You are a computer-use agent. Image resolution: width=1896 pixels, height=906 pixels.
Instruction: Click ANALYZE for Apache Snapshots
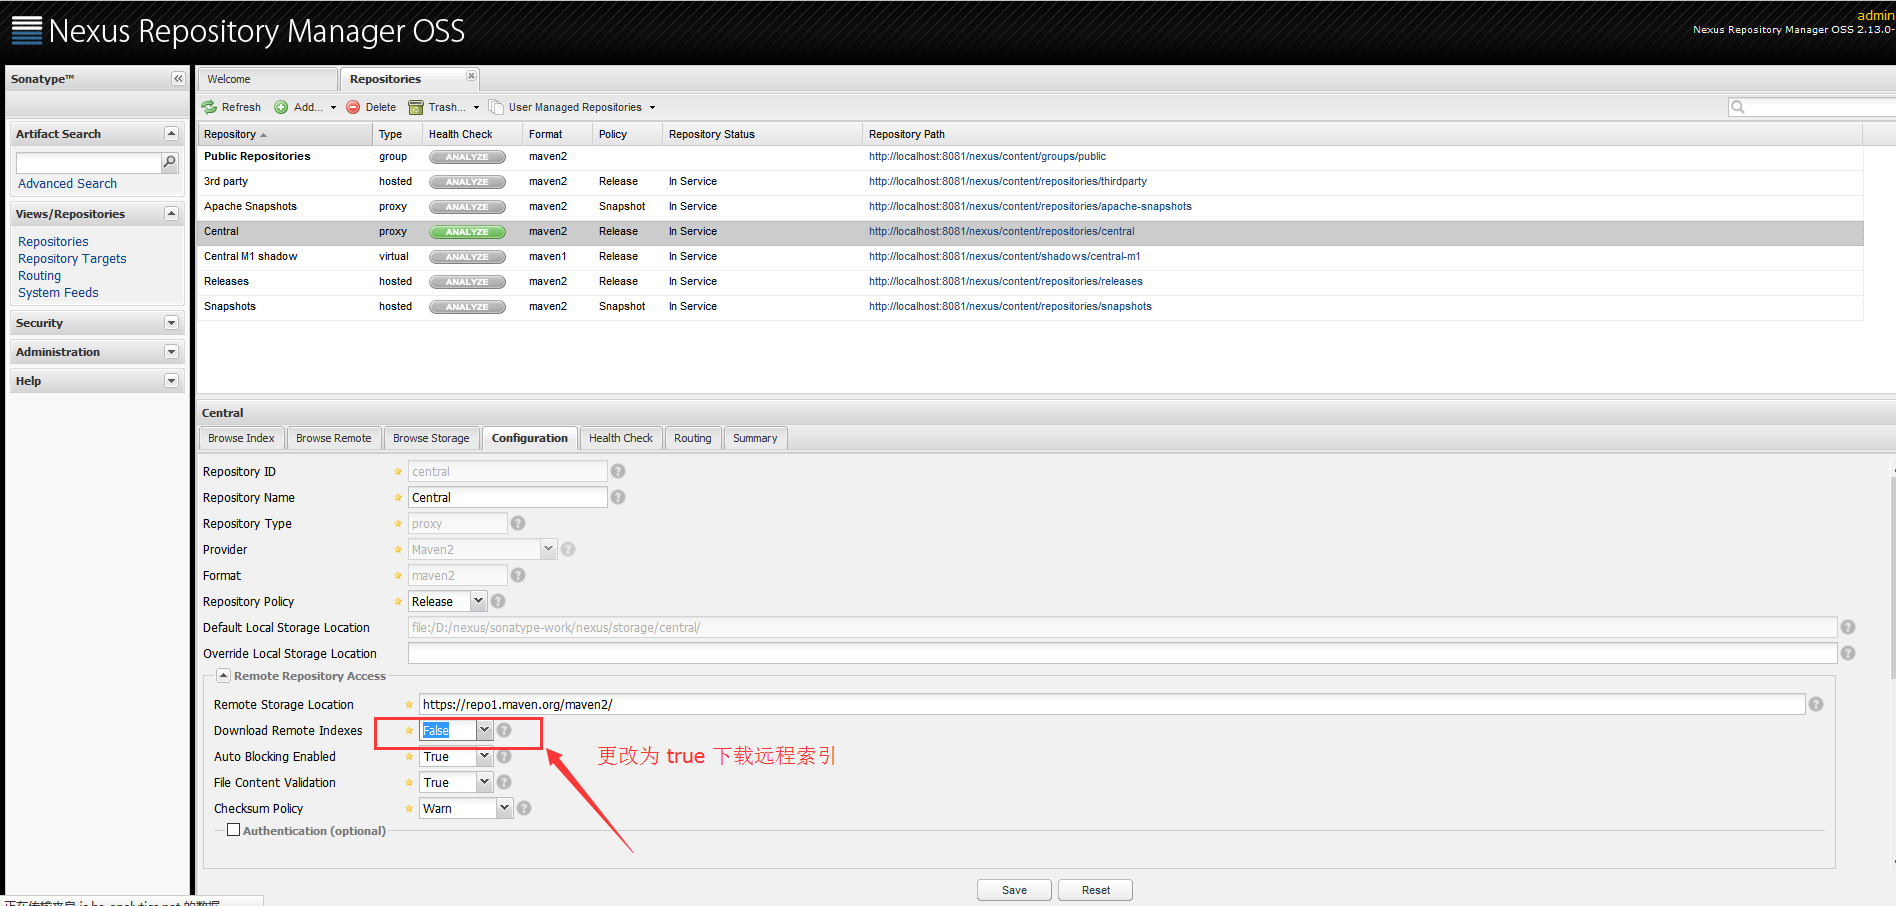tap(467, 207)
